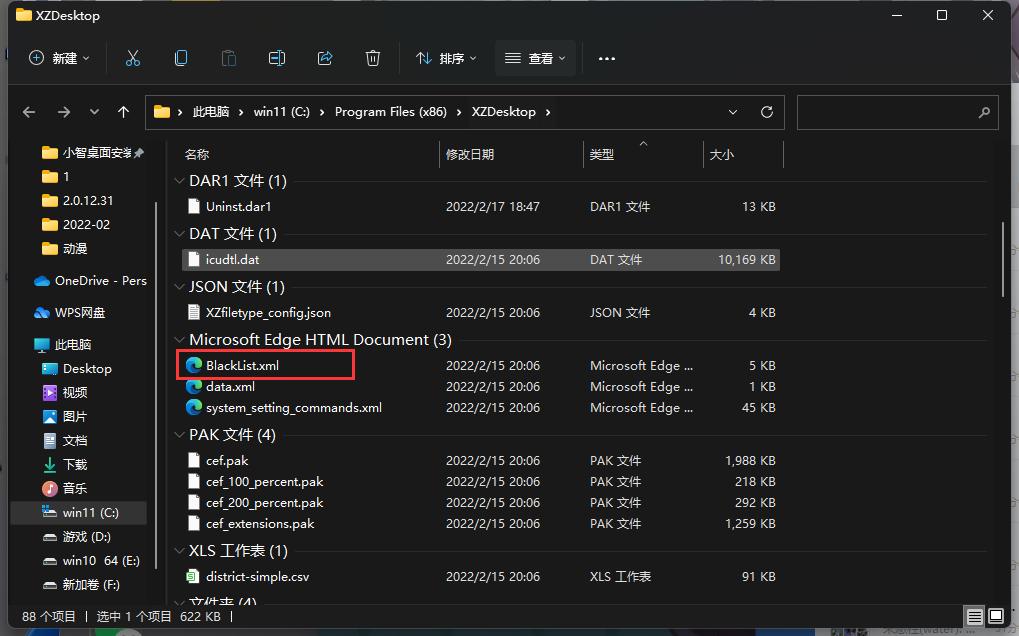Open the 新建 (New) dropdown
Image resolution: width=1019 pixels, height=636 pixels.
pyautogui.click(x=60, y=58)
